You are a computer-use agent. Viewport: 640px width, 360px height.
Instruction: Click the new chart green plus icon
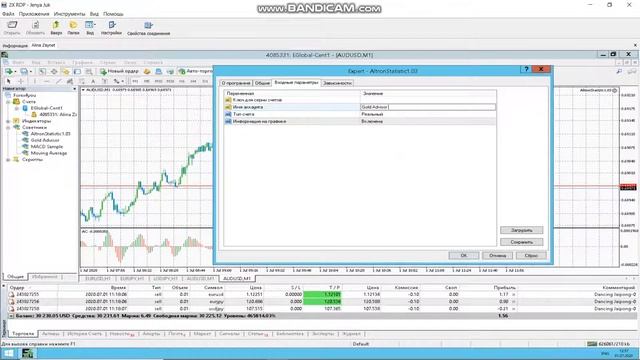click(9, 71)
